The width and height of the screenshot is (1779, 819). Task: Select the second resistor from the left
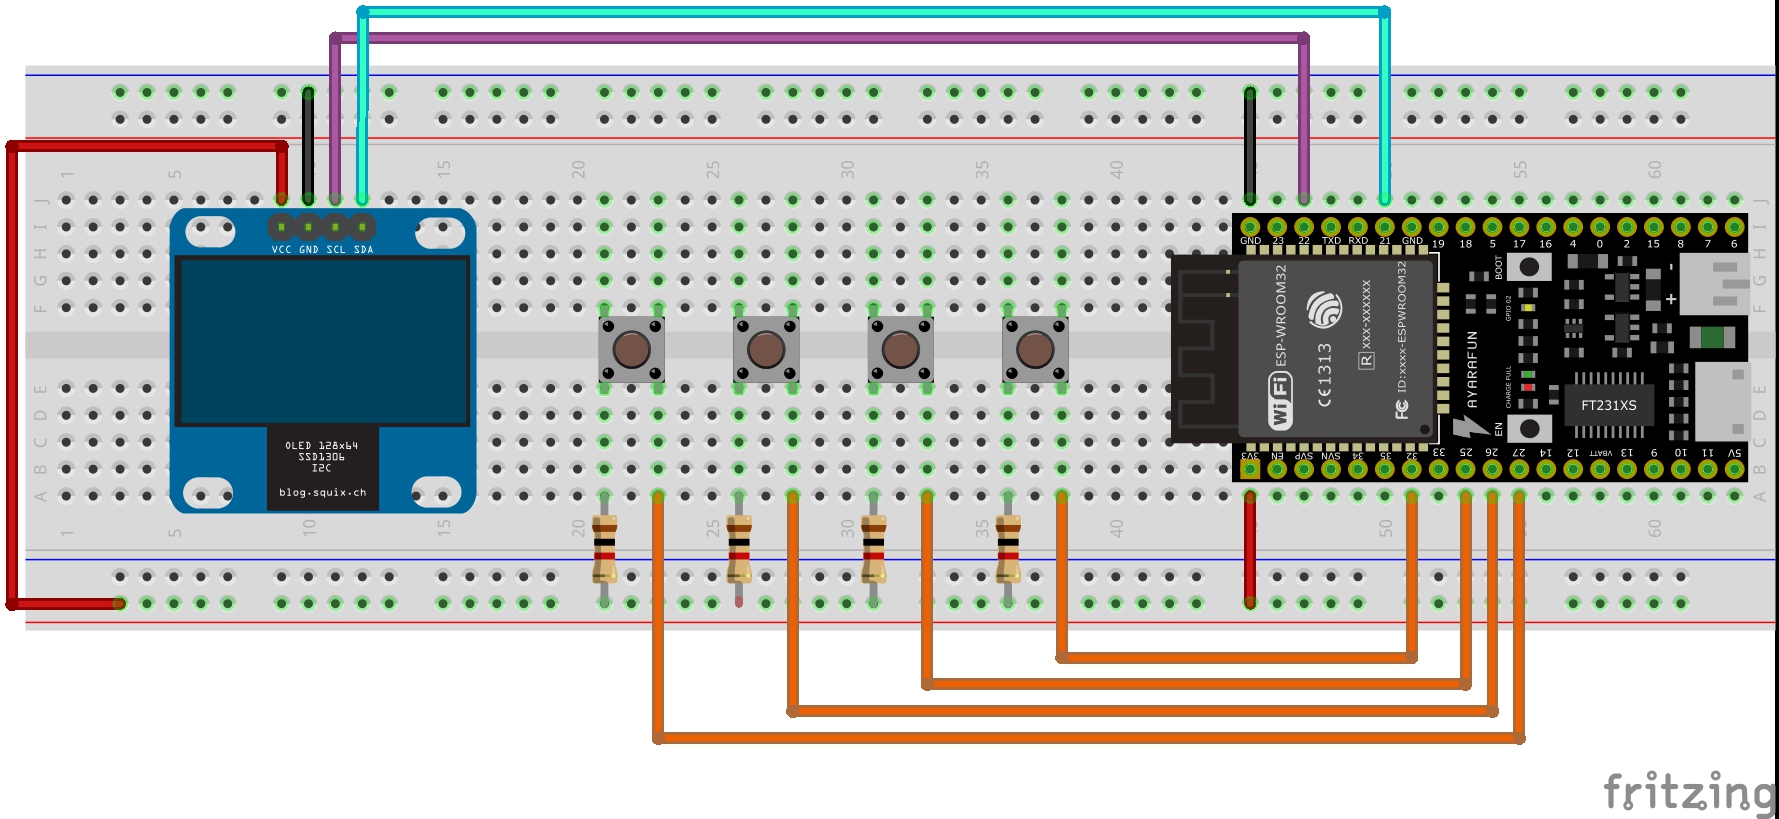pos(739,549)
